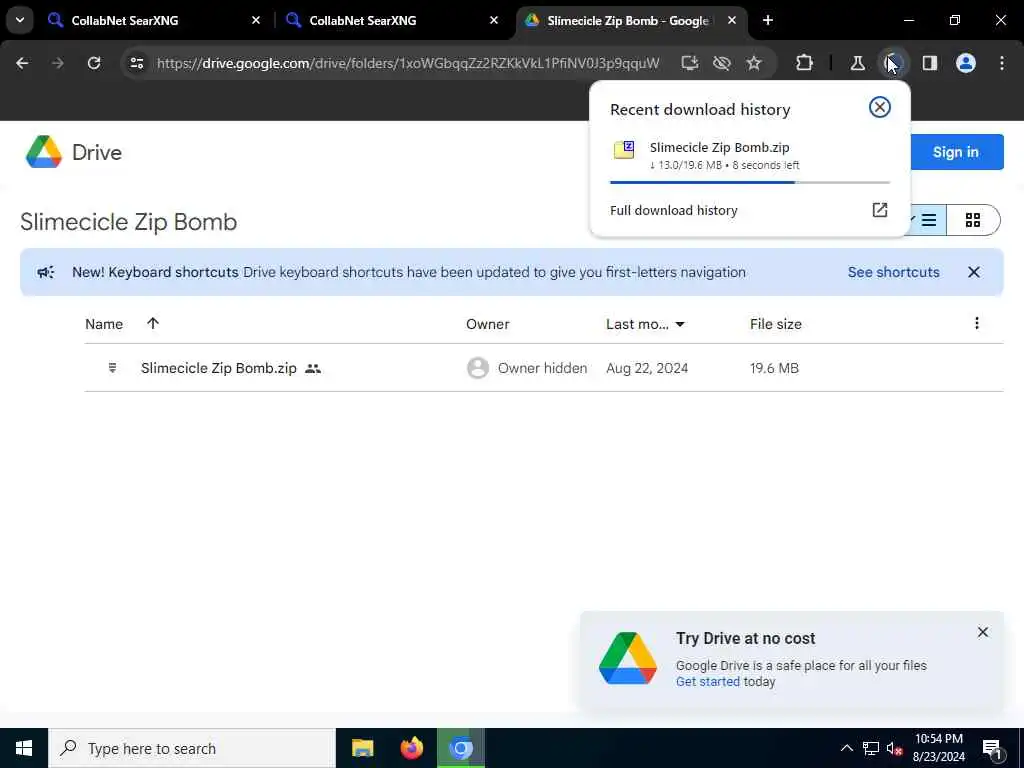Bookmark this page with the star icon
The height and width of the screenshot is (768, 1024).
tap(754, 63)
